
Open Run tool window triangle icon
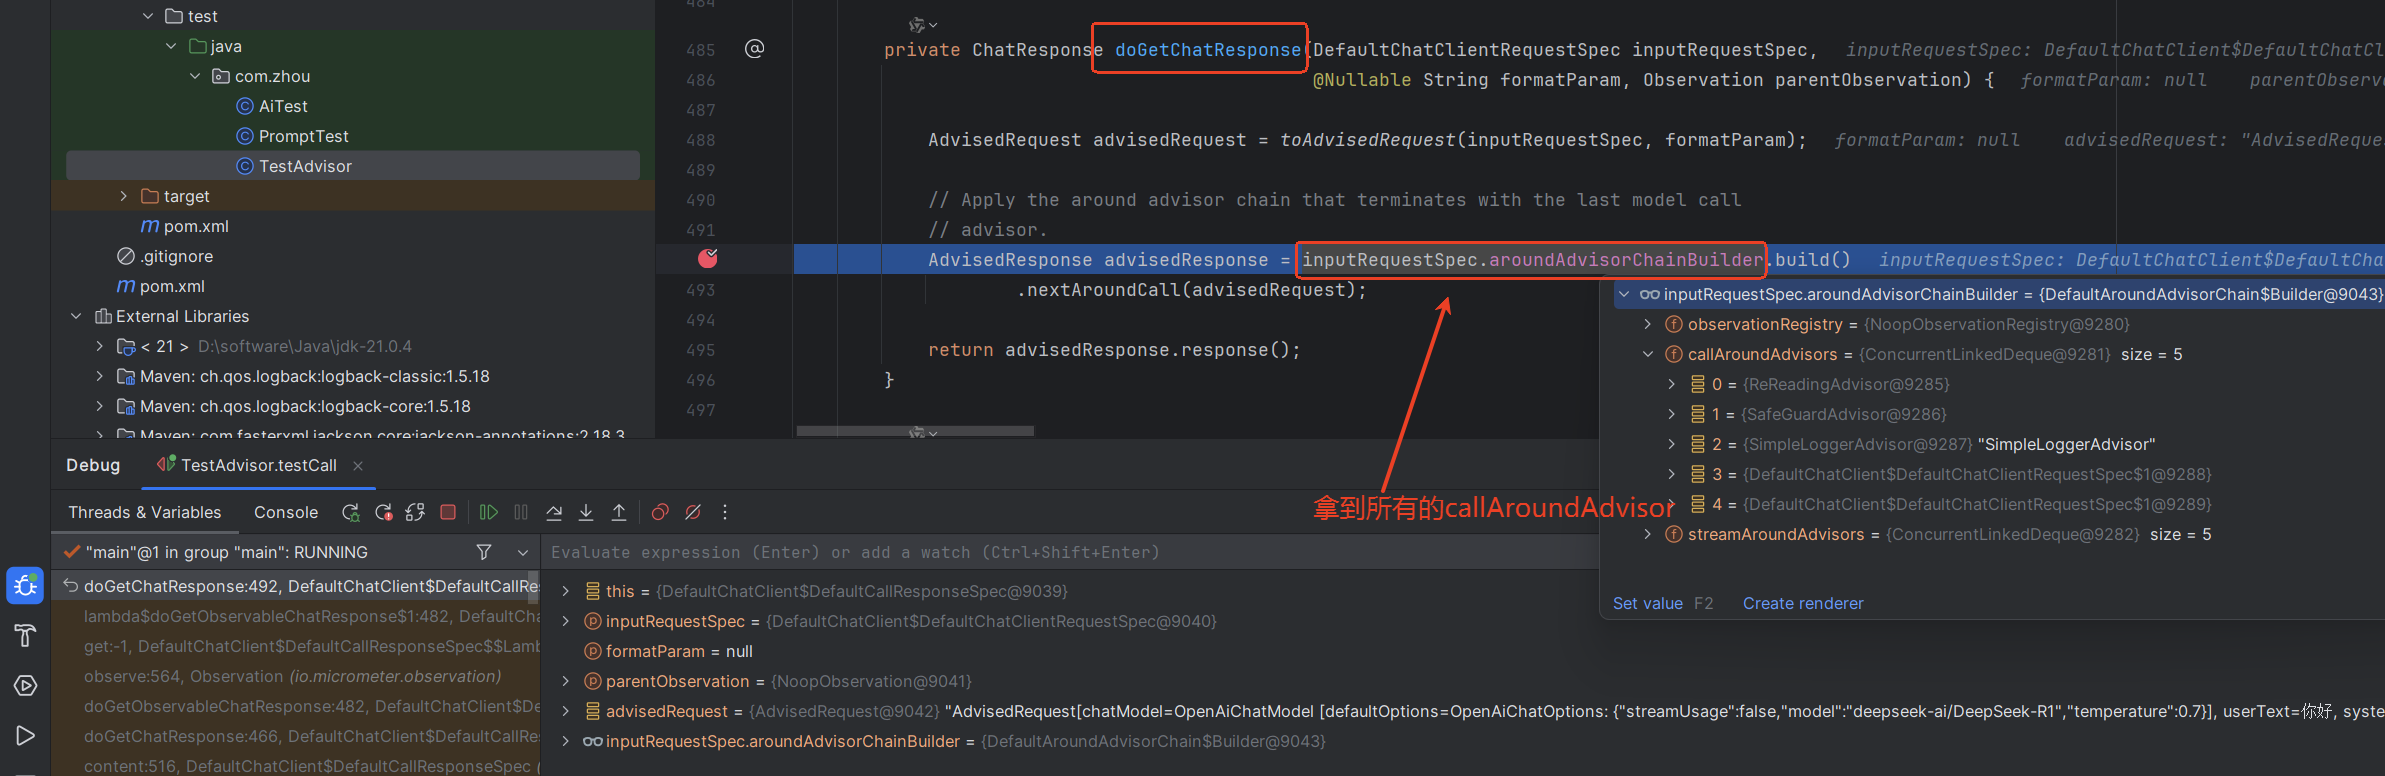[25, 736]
